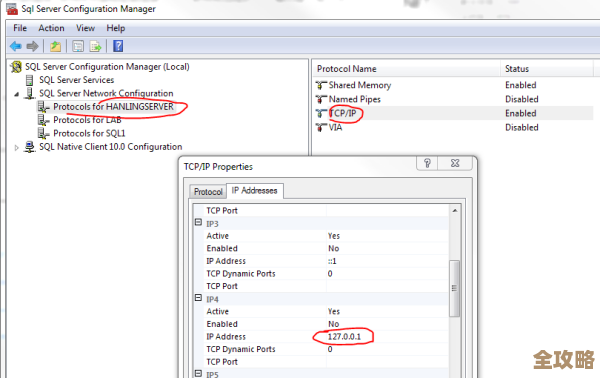Viewport: 600px width, 378px height.
Task: Select the TCP/IP protocol row
Action: click(454, 113)
